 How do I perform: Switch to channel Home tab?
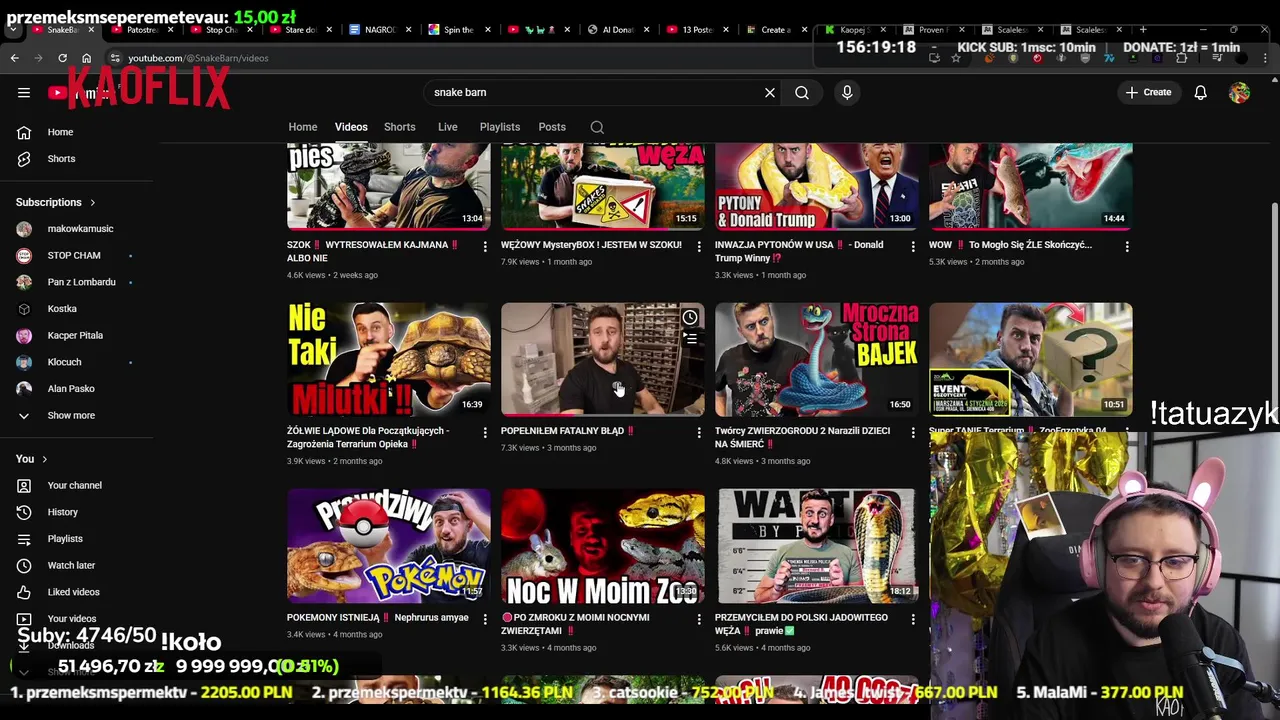[x=303, y=127]
